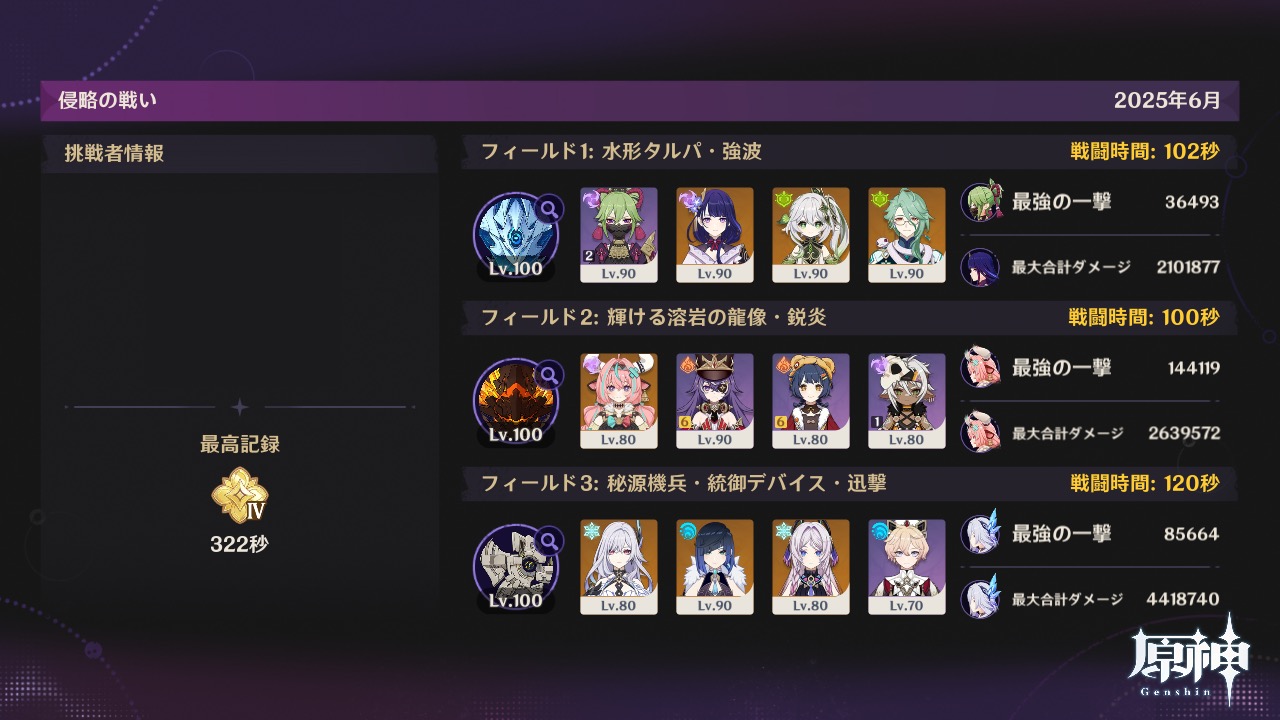Select the purple-haired Electro character portrait

pos(715,235)
